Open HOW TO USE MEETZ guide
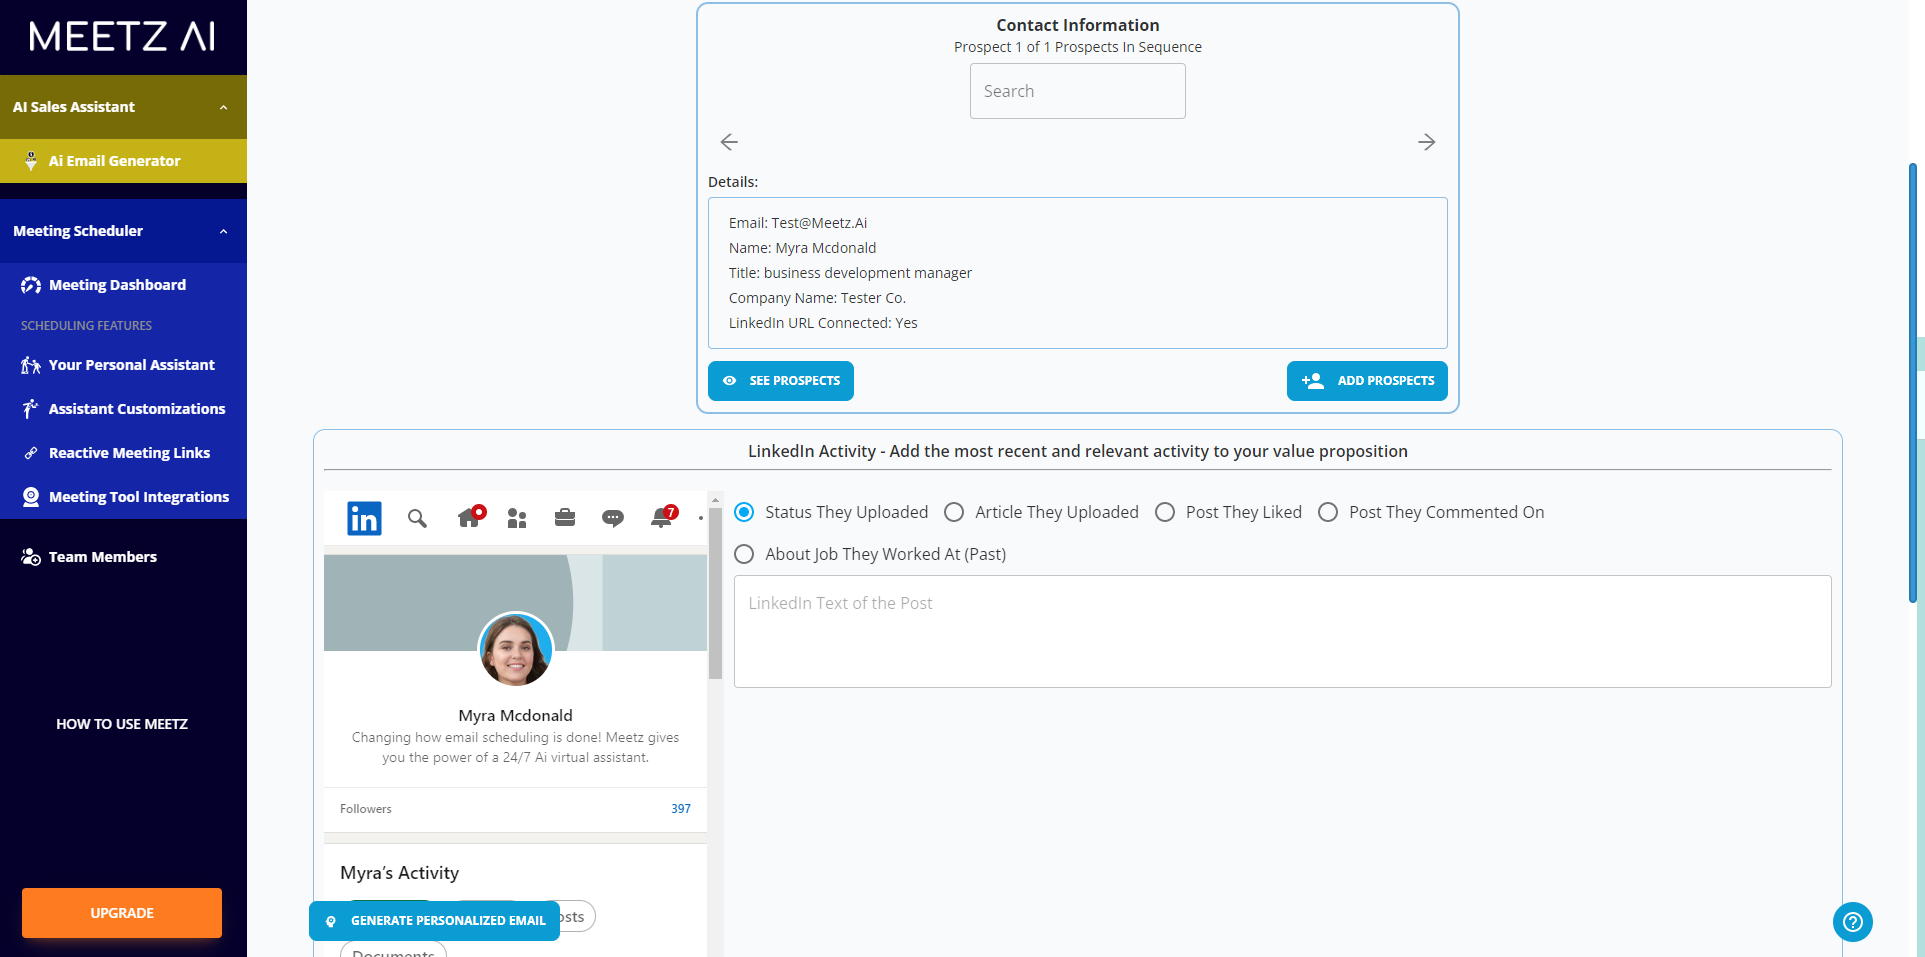The image size is (1925, 957). 122,724
